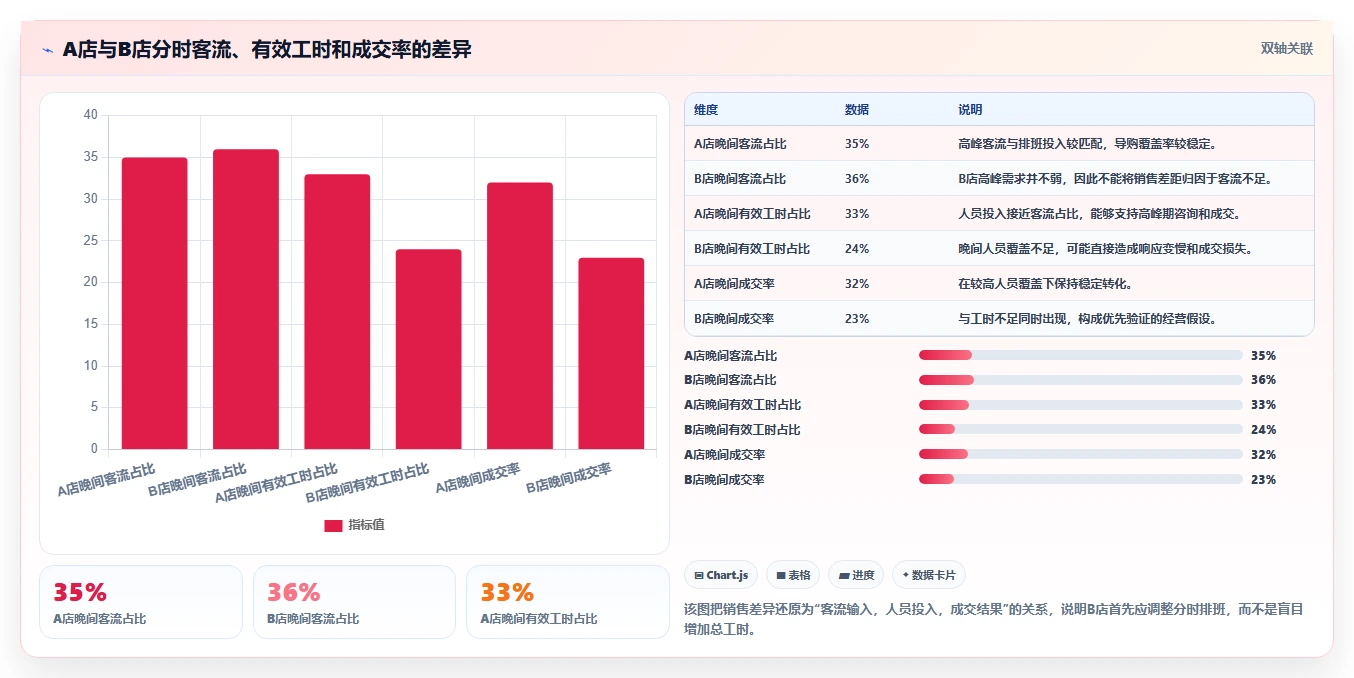The height and width of the screenshot is (678, 1354).
Task: Click the 23% value in table
Action: click(x=857, y=319)
